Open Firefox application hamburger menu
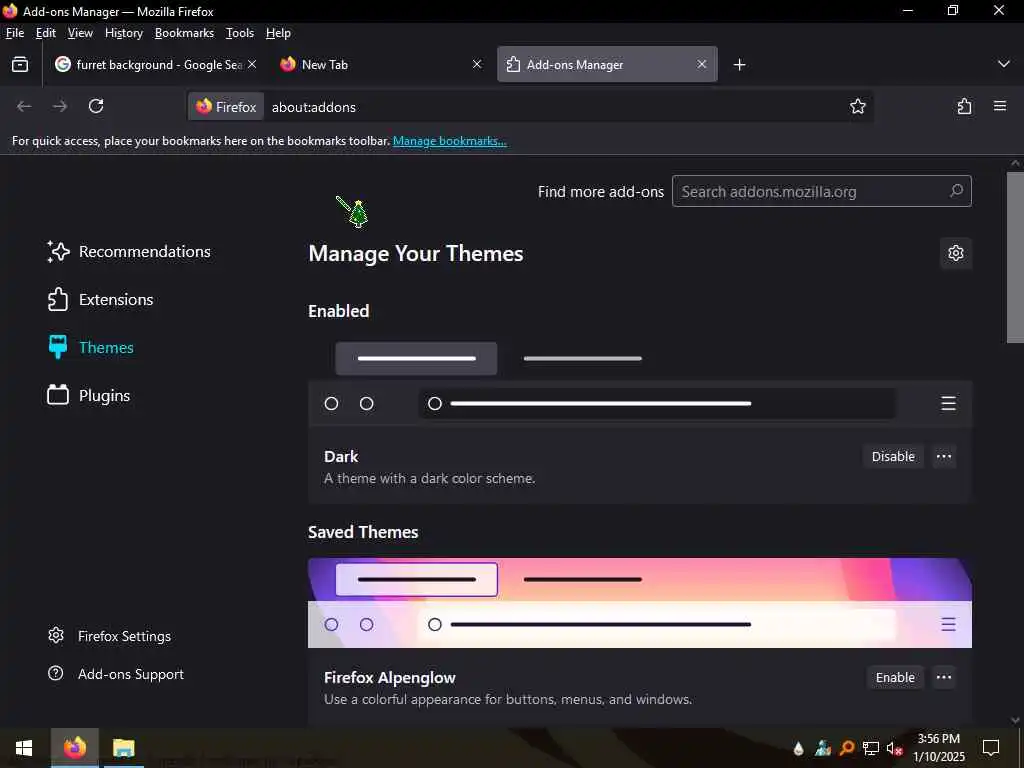Image resolution: width=1024 pixels, height=768 pixels. (1000, 106)
